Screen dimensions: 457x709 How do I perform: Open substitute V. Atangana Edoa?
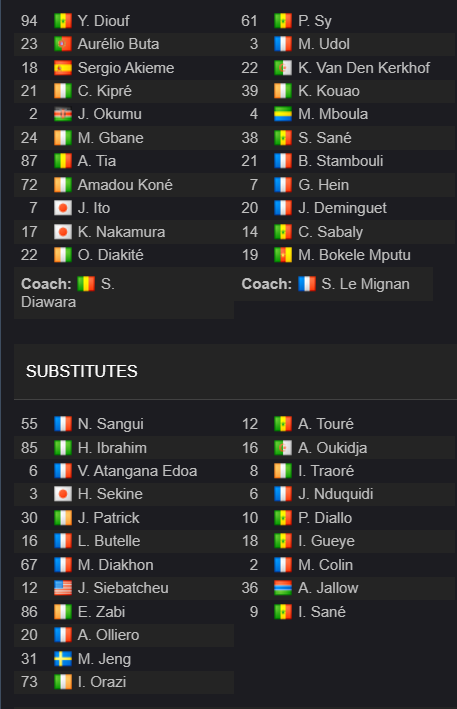click(137, 471)
